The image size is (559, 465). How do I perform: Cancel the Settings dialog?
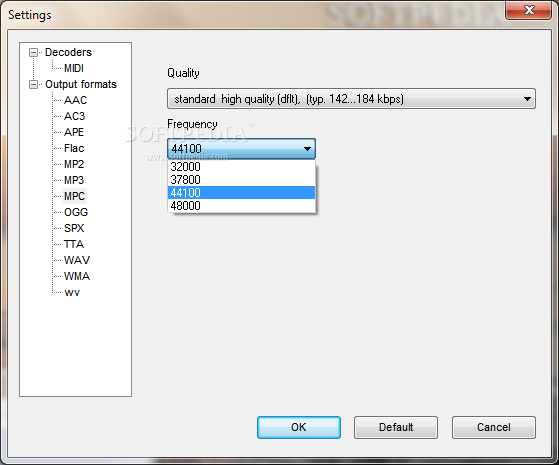(x=494, y=427)
